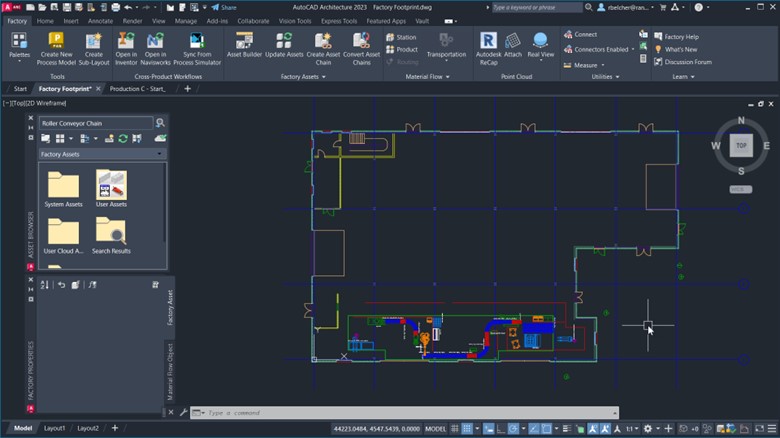The width and height of the screenshot is (780, 438).
Task: Click the Connect utility
Action: [580, 34]
